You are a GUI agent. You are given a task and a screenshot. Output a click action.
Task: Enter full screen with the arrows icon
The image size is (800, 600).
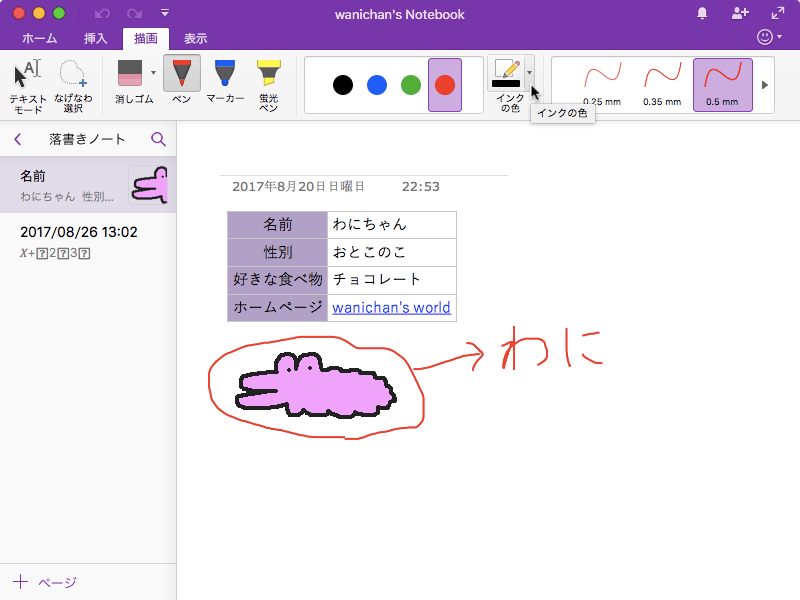click(778, 13)
